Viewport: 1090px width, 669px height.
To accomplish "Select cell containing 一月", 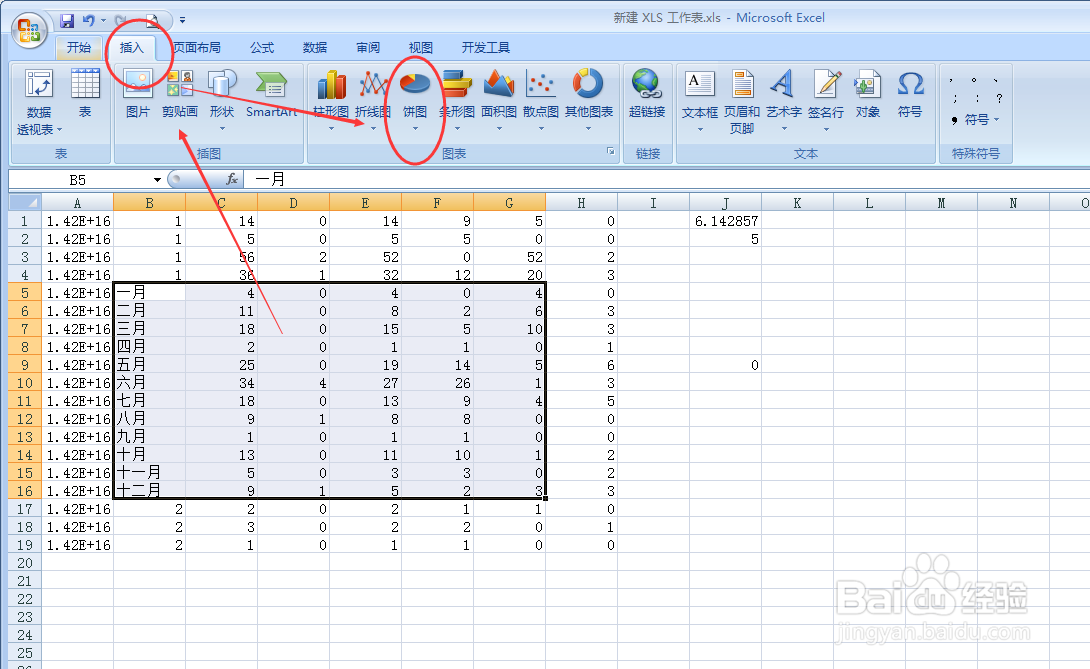I will tap(149, 293).
